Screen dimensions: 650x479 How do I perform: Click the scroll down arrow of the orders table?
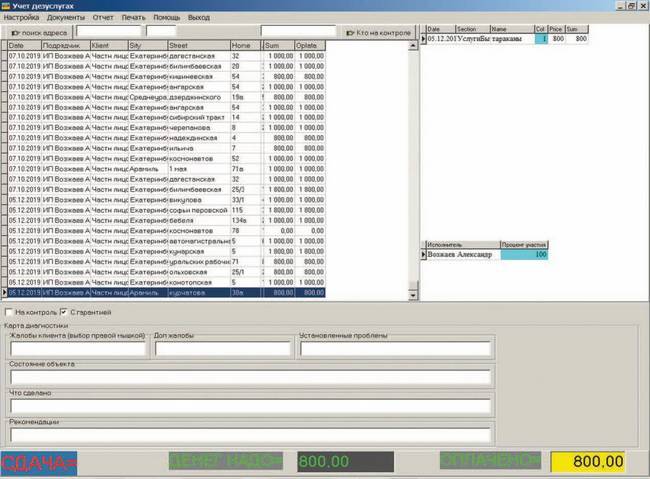[x=412, y=294]
